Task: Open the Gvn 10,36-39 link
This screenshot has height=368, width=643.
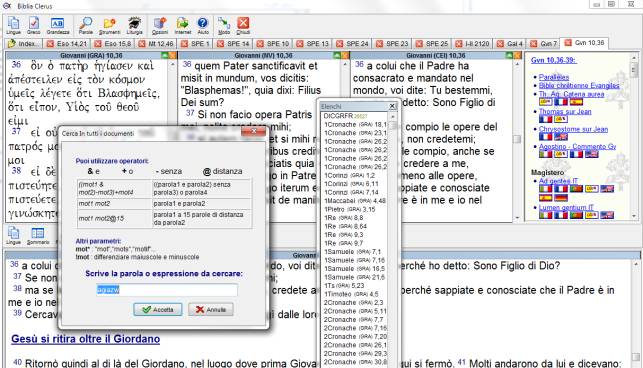Action: (554, 60)
